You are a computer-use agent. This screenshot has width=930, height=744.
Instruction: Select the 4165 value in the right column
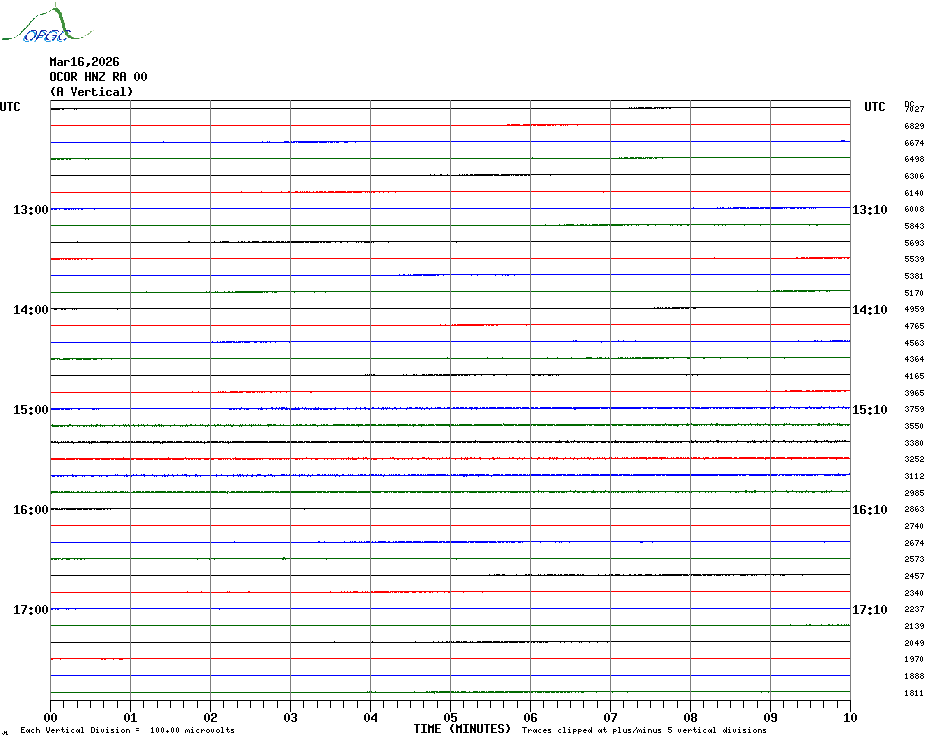[x=914, y=376]
